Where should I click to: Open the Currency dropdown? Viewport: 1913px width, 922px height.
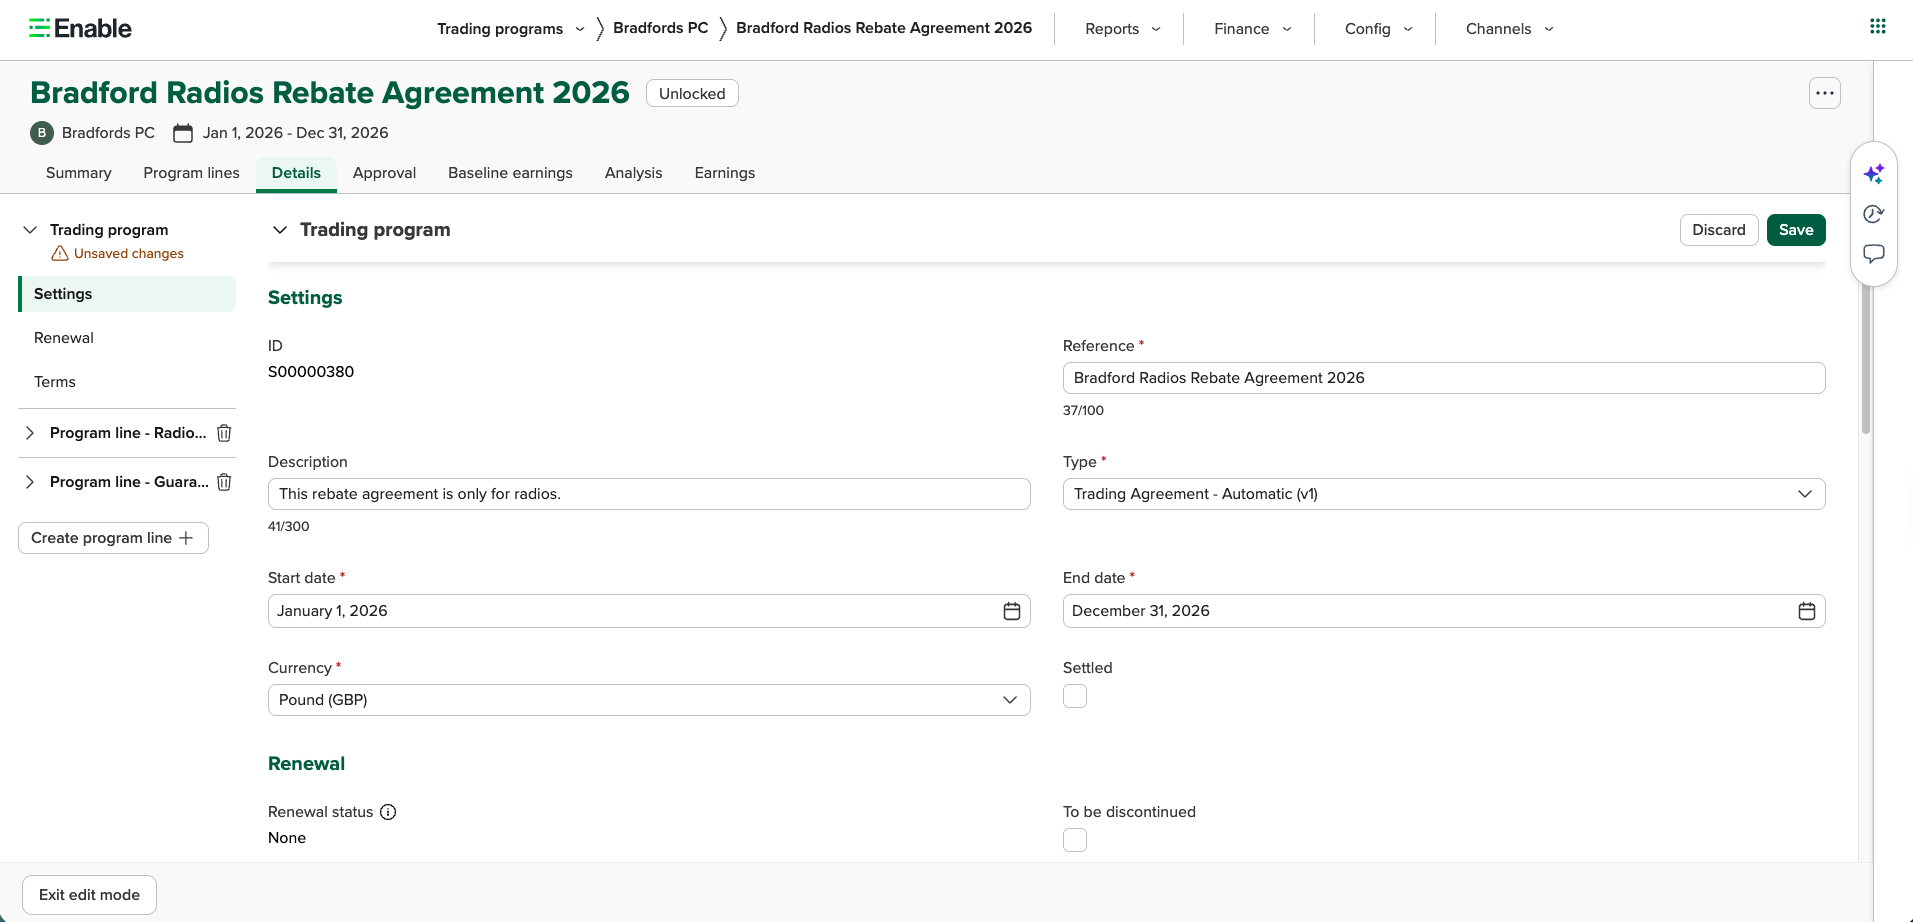point(649,700)
